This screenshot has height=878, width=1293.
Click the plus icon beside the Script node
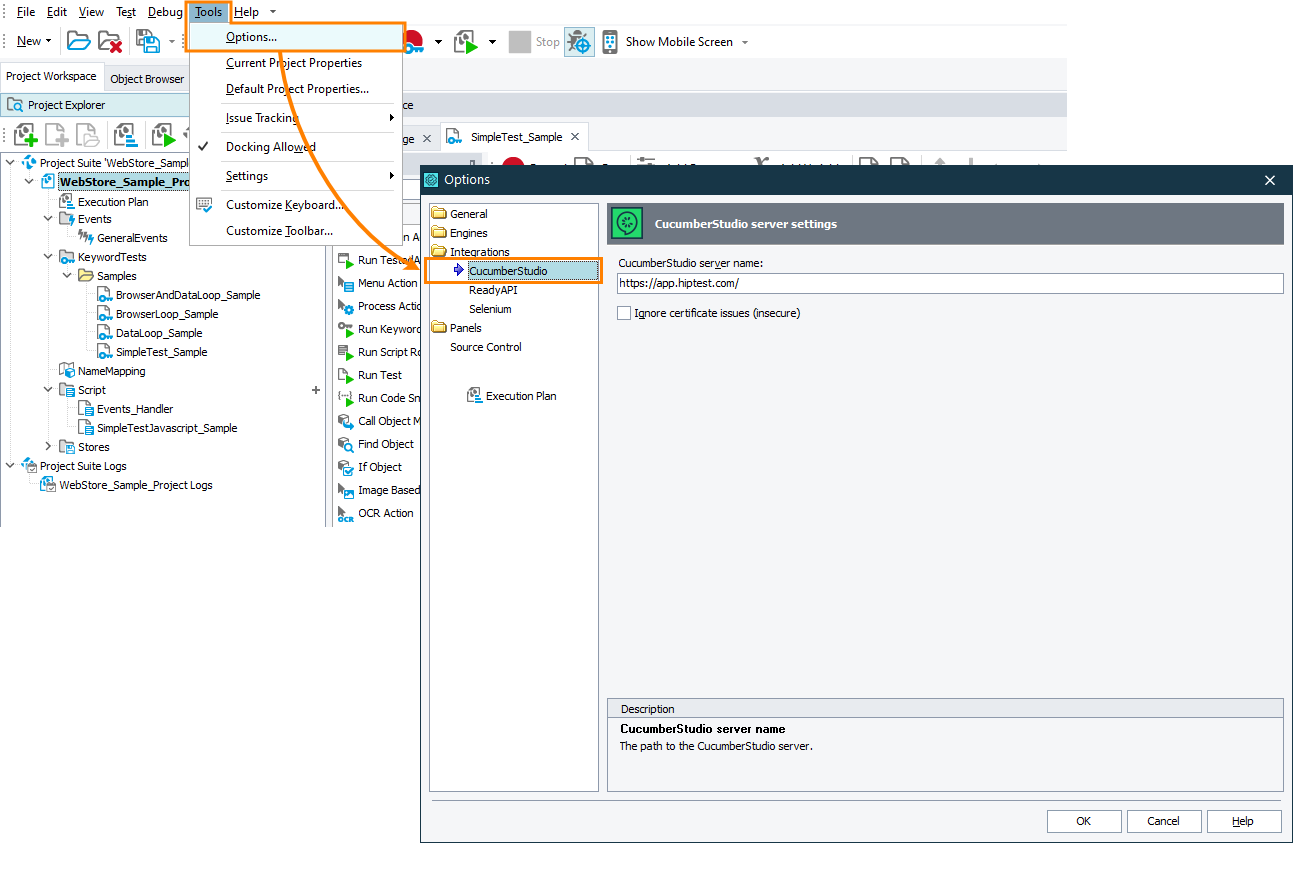click(x=316, y=390)
